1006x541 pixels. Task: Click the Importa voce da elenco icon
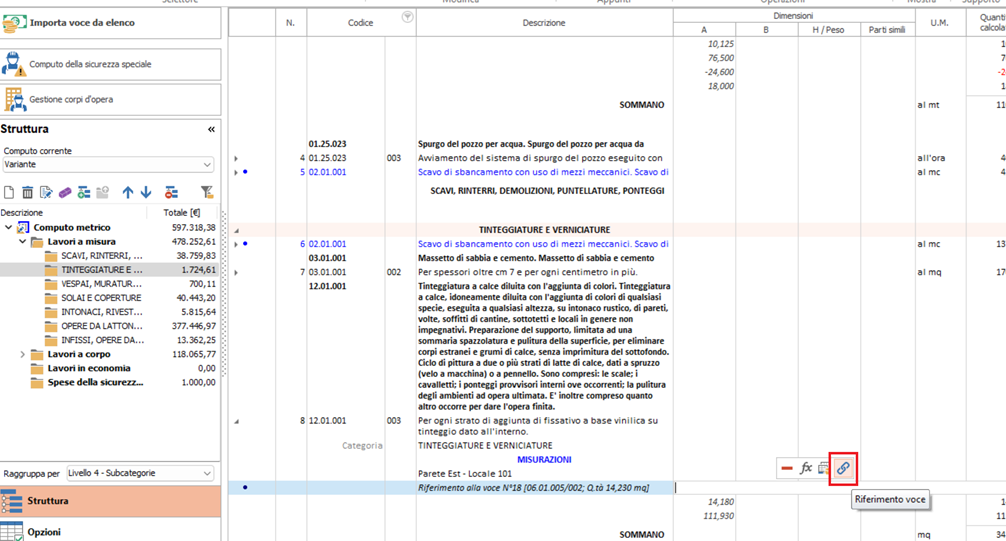(13, 23)
